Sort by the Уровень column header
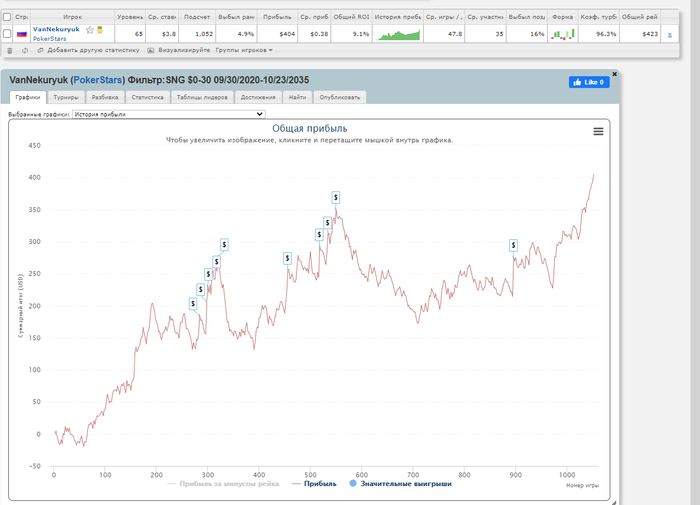Screen dimensions: 700x505 pos(130,17)
